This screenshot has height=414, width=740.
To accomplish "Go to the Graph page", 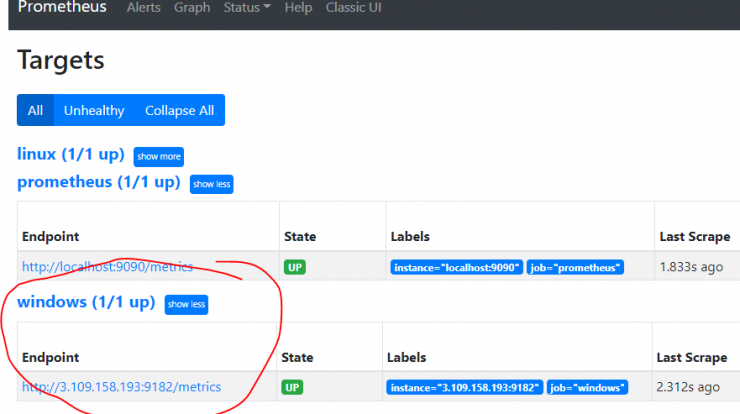I will 192,8.
